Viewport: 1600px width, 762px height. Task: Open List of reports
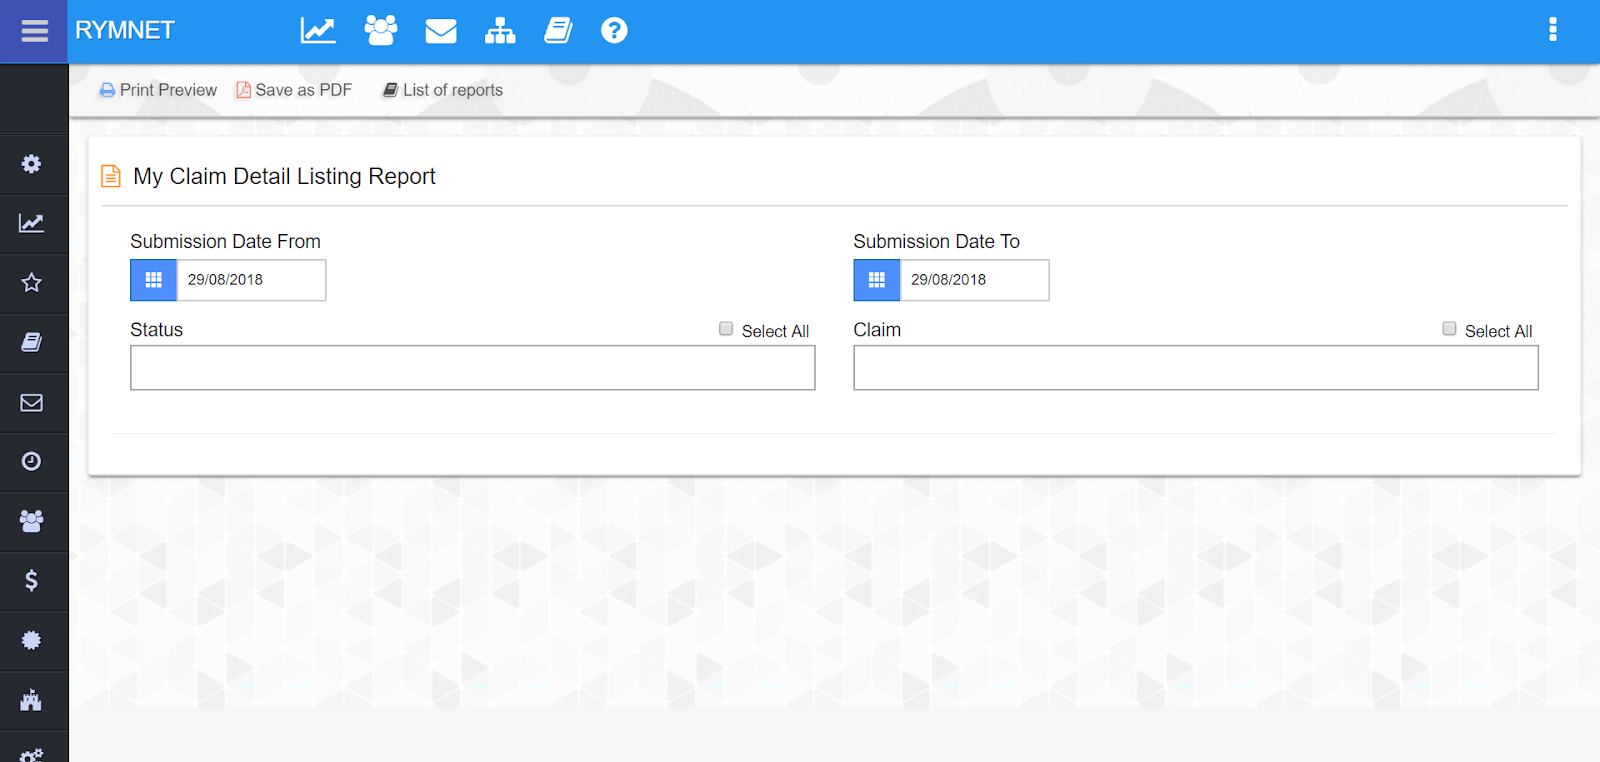click(x=443, y=90)
